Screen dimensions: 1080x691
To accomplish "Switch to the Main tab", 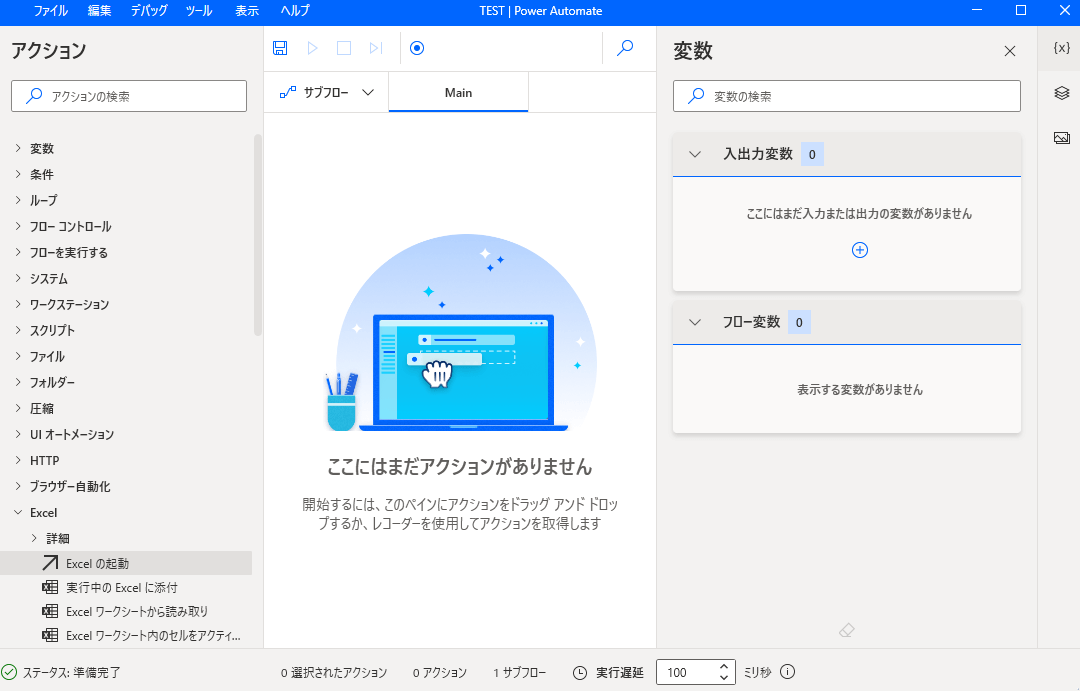I will click(x=457, y=92).
